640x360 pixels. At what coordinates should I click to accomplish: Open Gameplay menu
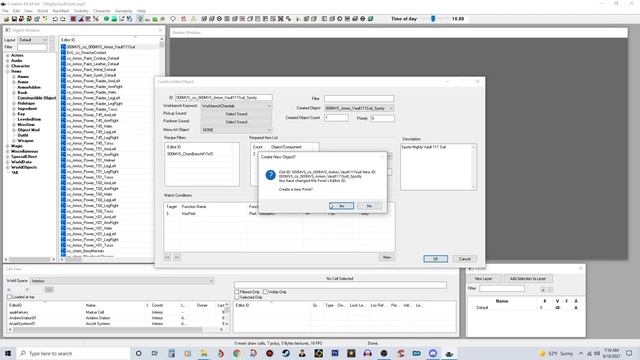(x=124, y=11)
